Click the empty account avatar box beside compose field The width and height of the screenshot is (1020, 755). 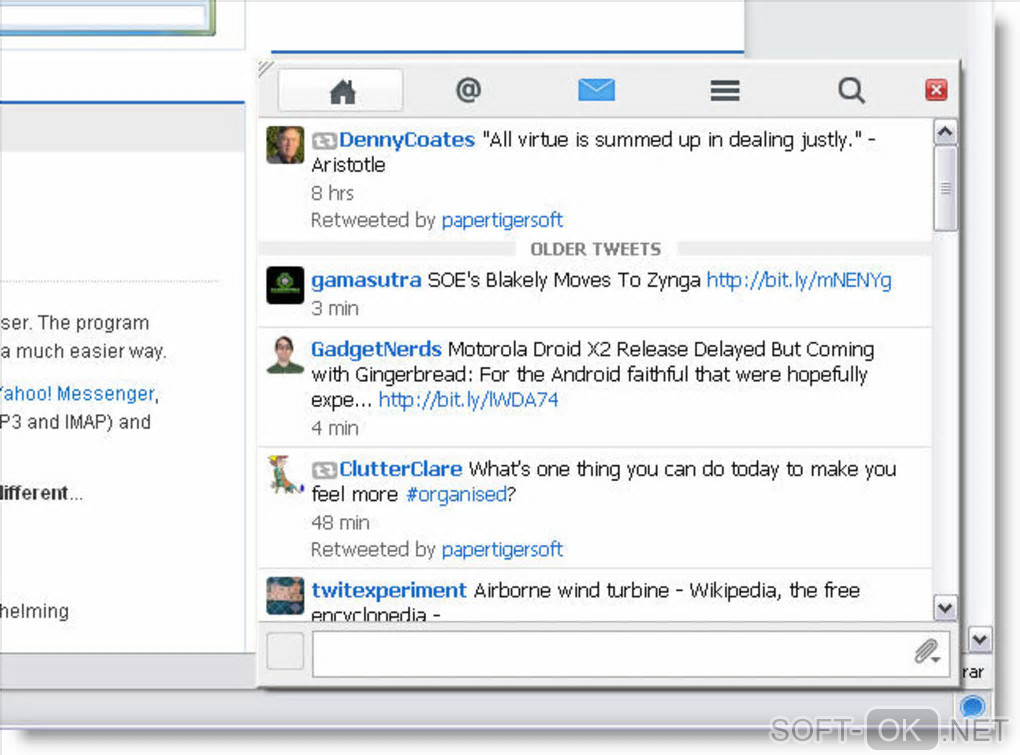285,650
